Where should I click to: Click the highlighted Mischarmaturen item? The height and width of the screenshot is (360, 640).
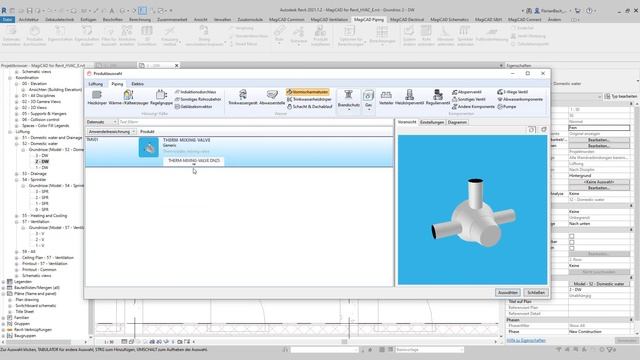coord(307,92)
